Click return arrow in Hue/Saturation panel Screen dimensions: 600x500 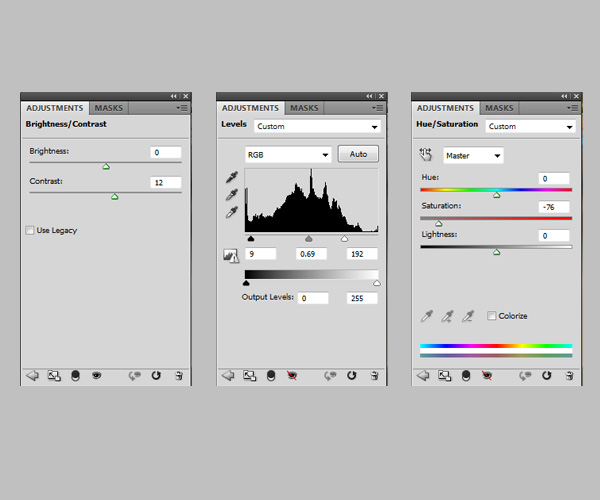(423, 376)
